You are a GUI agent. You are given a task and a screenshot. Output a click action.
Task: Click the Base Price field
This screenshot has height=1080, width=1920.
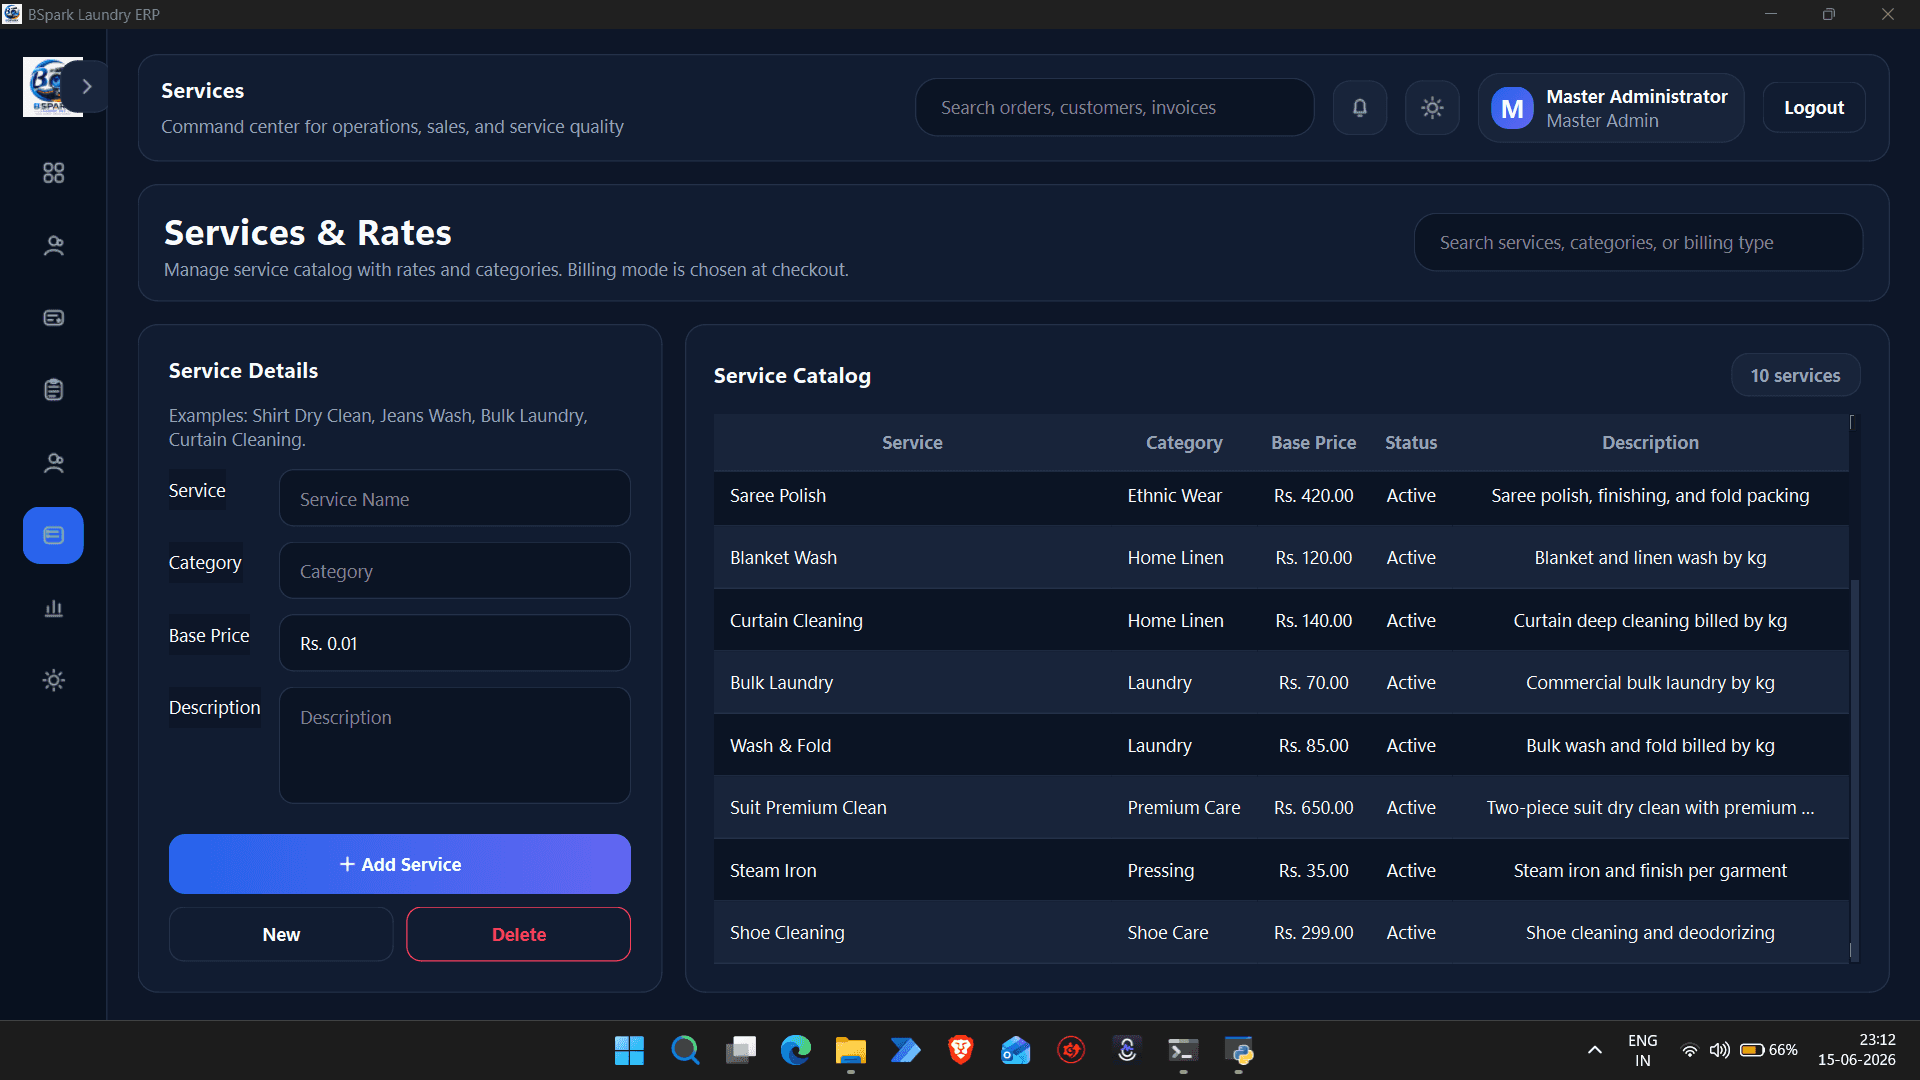click(x=455, y=643)
